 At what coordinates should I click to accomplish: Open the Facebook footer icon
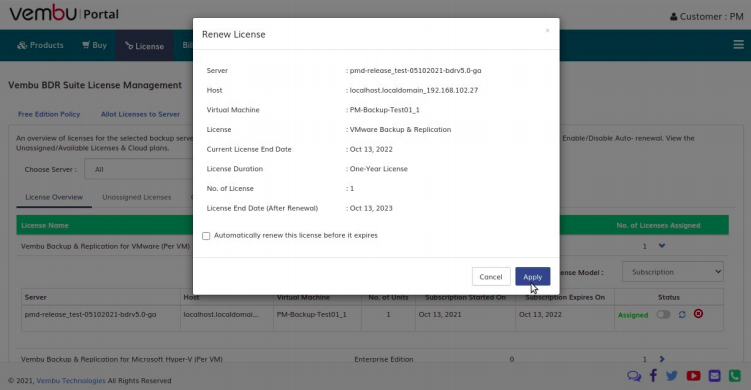(653, 375)
